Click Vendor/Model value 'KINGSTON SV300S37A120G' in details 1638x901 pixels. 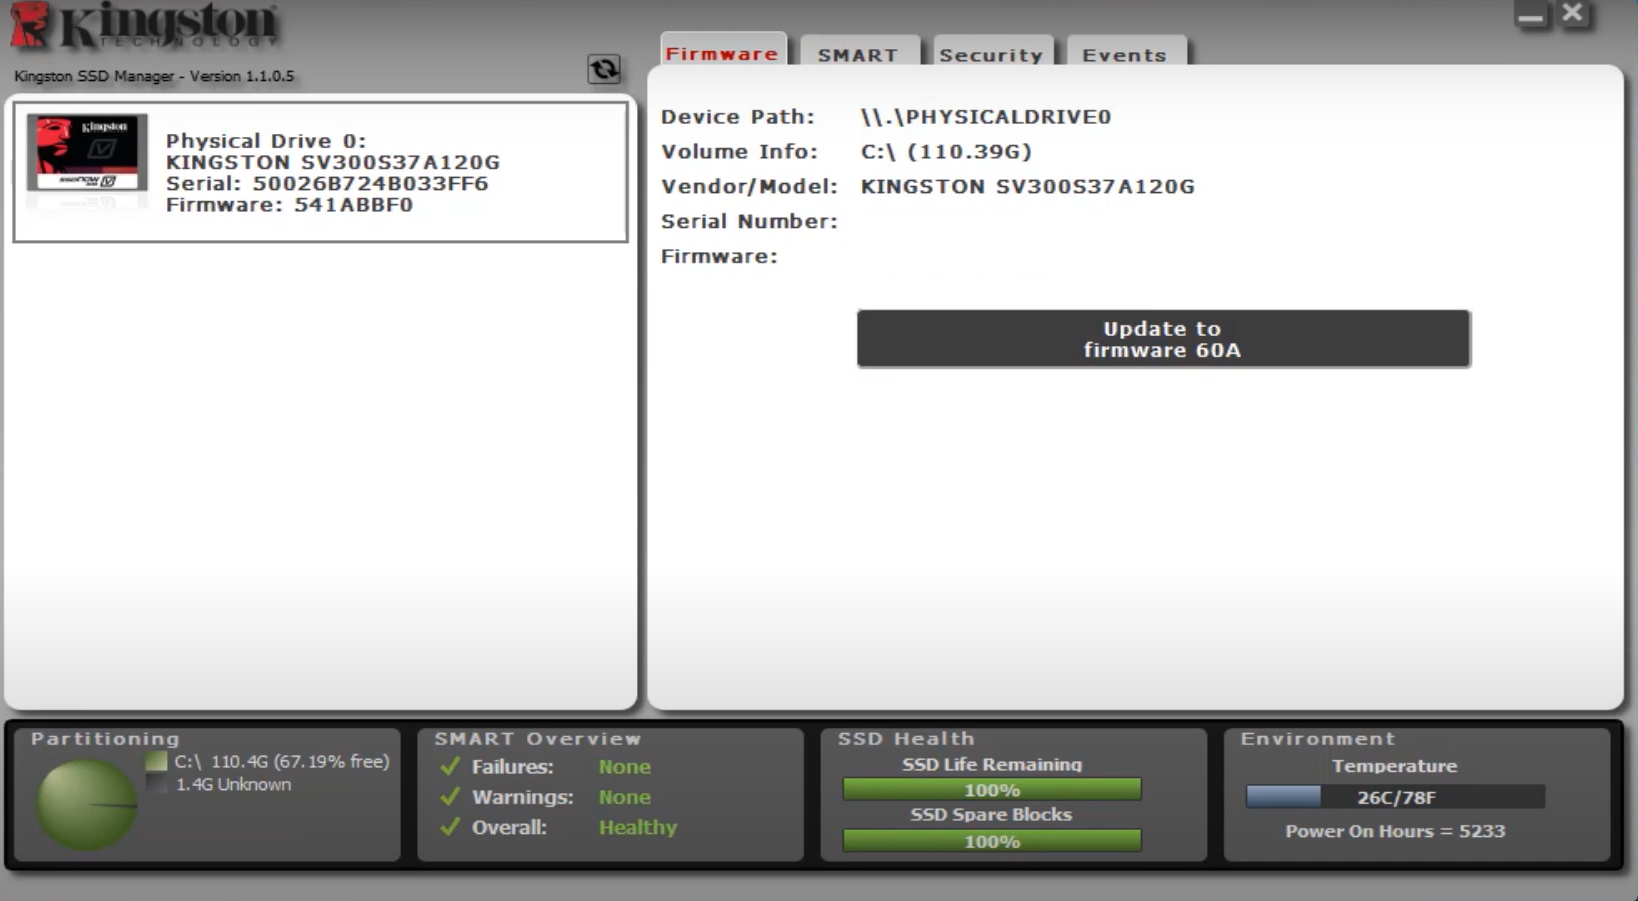pyautogui.click(x=1027, y=187)
